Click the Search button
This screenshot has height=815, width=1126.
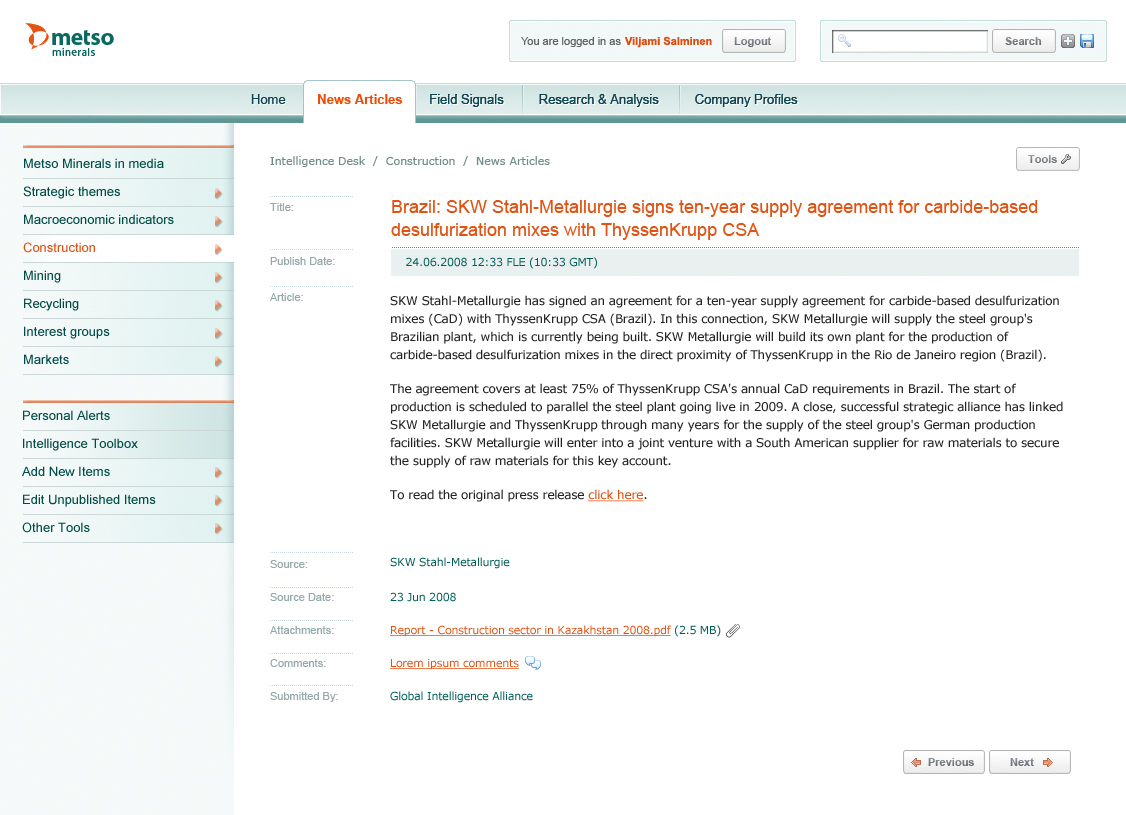[x=1023, y=41]
